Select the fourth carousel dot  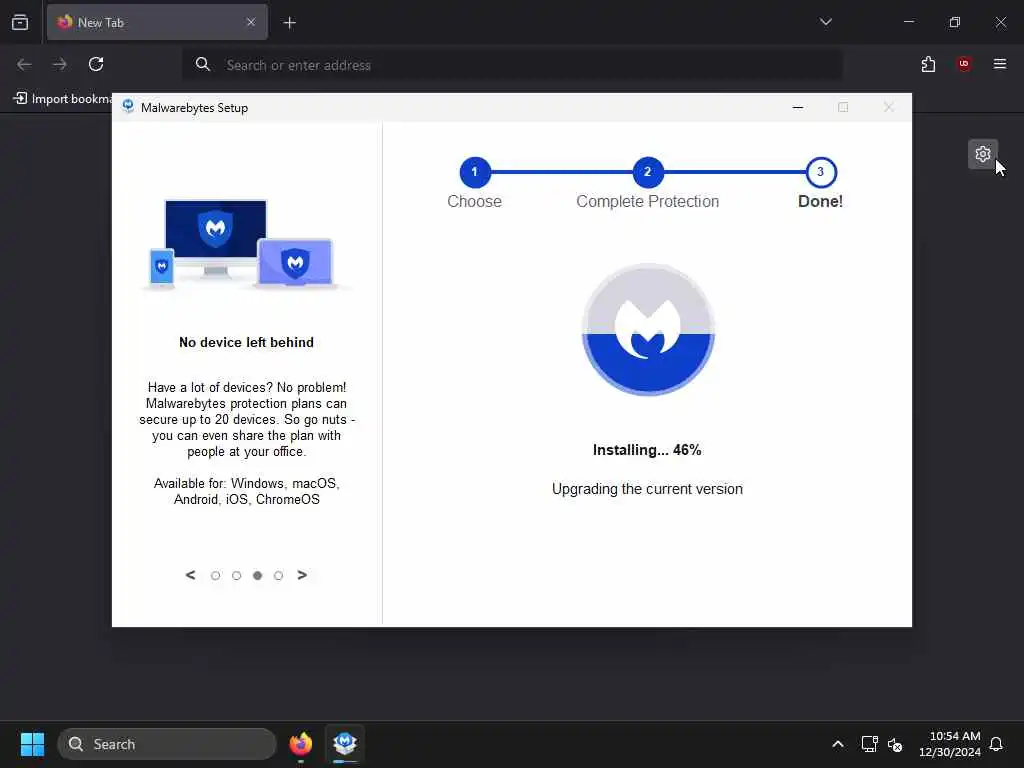click(x=278, y=575)
